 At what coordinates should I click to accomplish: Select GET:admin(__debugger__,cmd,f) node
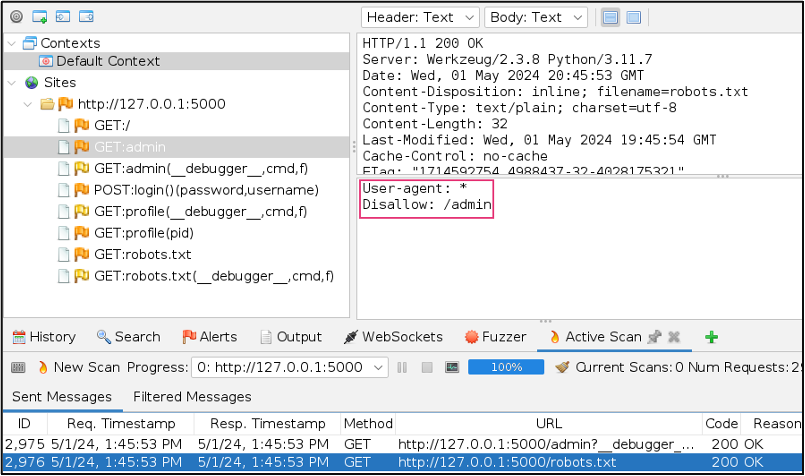[201, 168]
